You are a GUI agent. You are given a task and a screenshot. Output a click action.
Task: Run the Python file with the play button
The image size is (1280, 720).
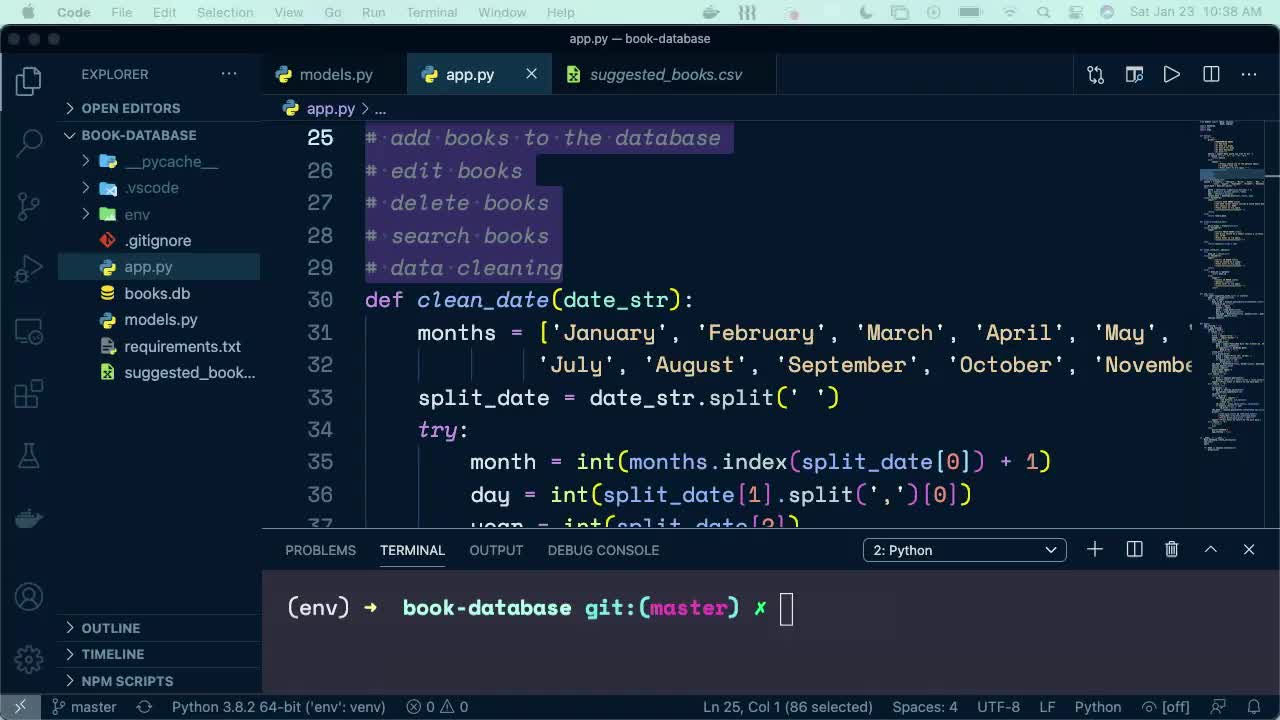click(1171, 74)
